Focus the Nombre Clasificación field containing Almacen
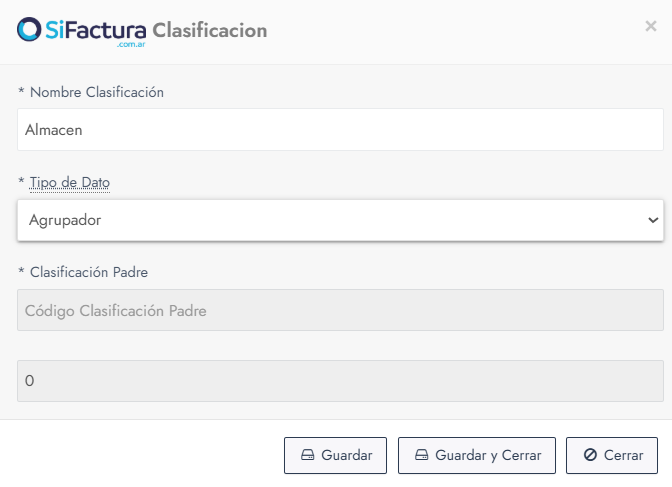 coord(340,130)
